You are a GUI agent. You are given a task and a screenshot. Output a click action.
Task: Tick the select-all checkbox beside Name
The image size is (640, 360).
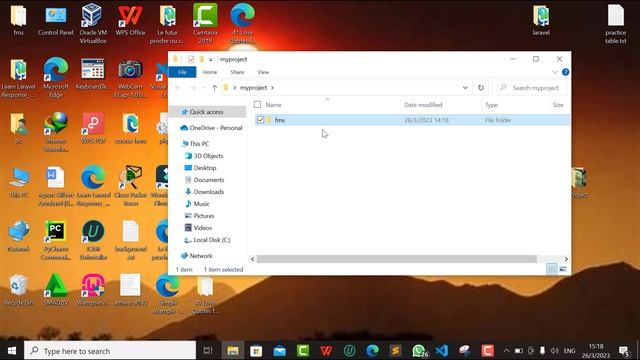[257, 104]
